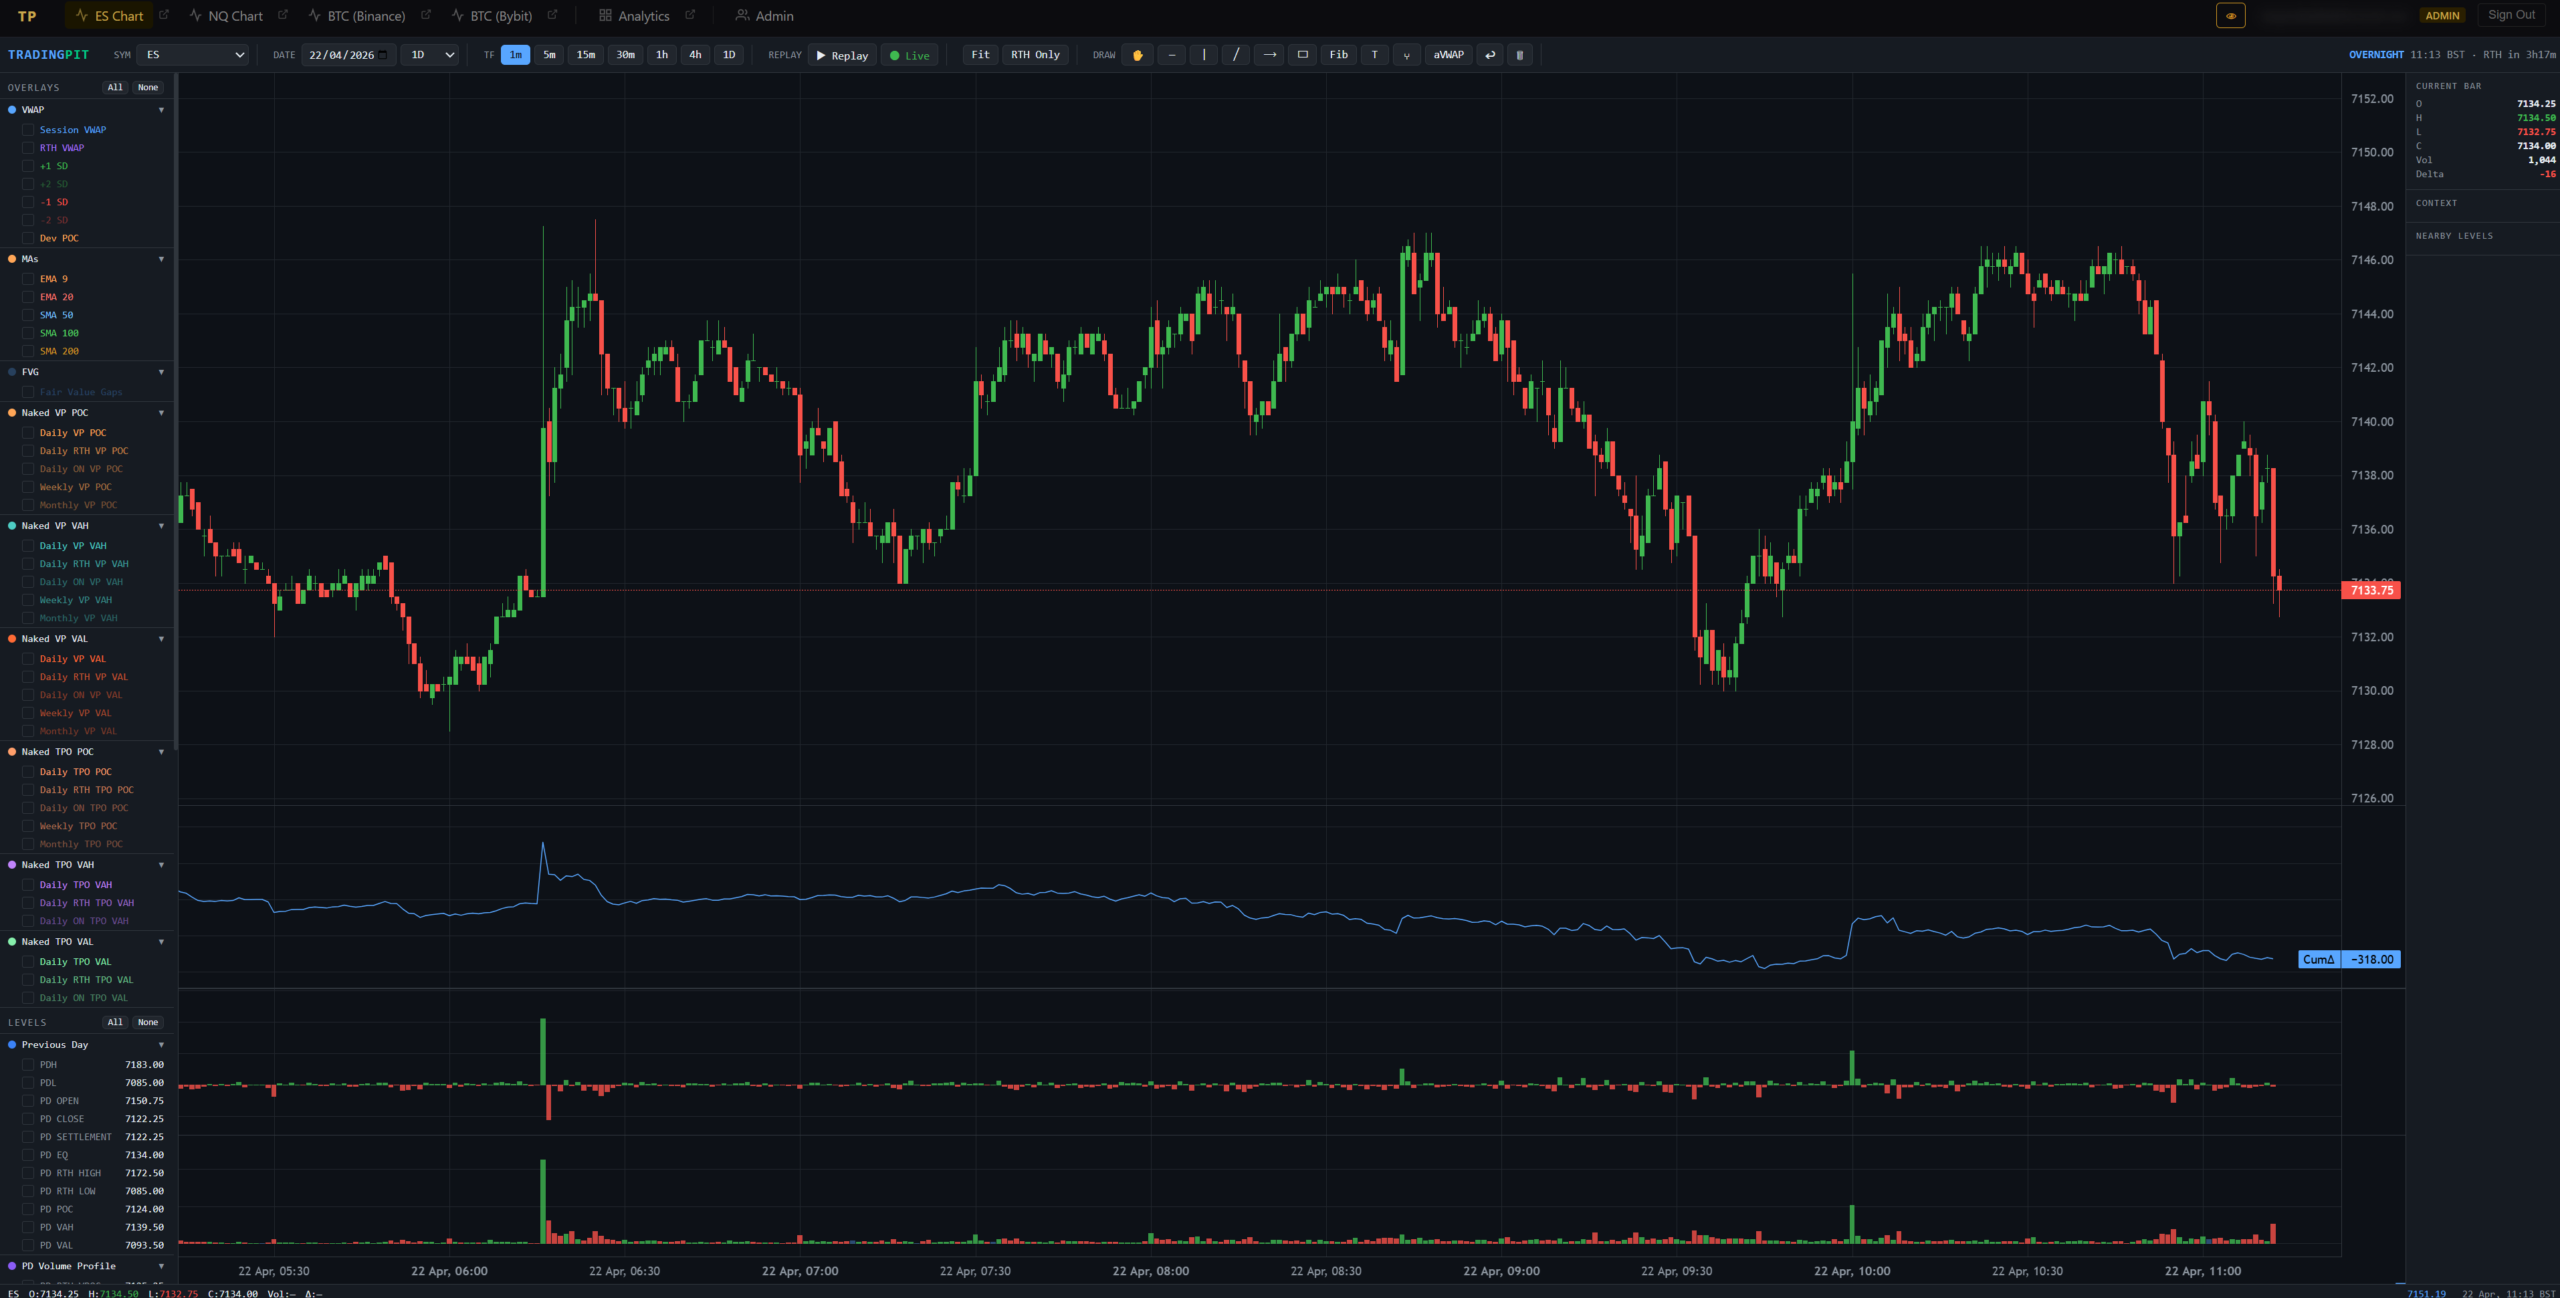Collapse the Naked VP VAH group
Screen dimensions: 2560x1298
tap(161, 526)
